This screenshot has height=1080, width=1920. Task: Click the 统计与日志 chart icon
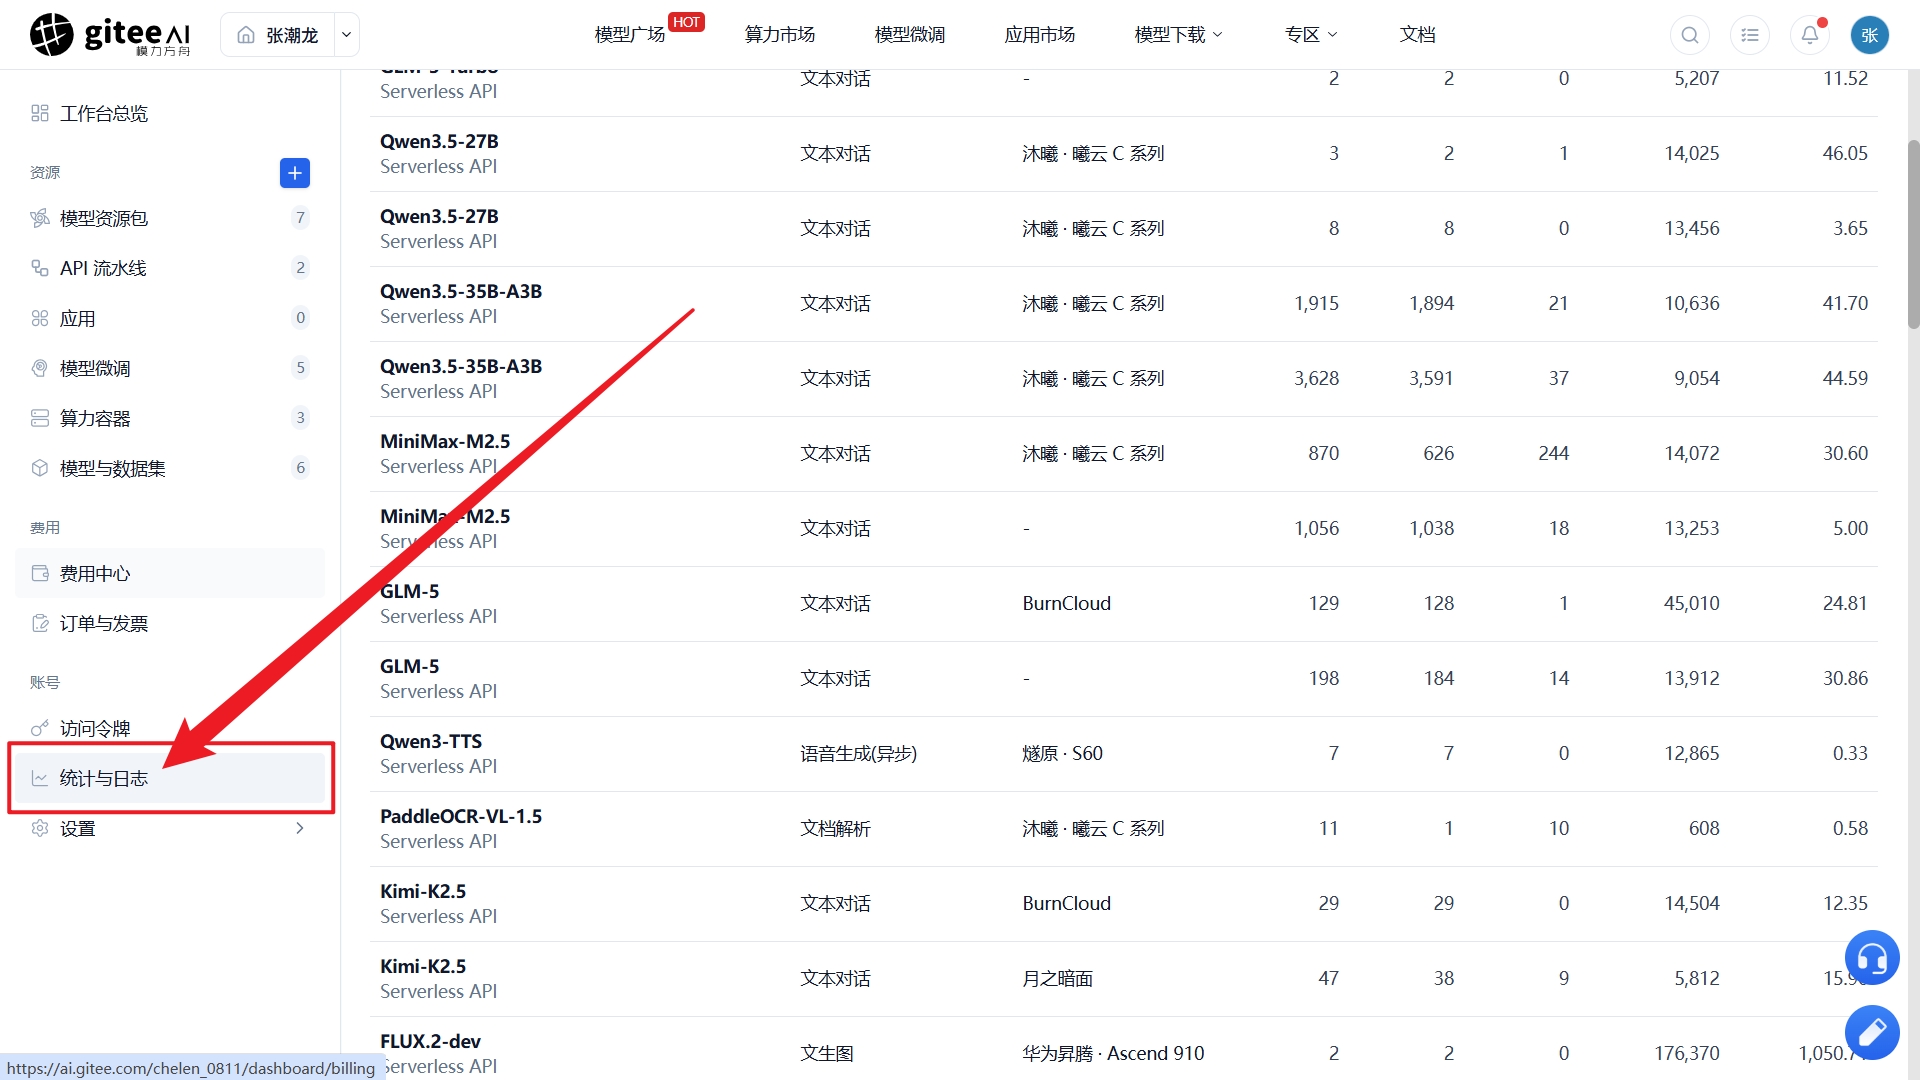tap(40, 778)
